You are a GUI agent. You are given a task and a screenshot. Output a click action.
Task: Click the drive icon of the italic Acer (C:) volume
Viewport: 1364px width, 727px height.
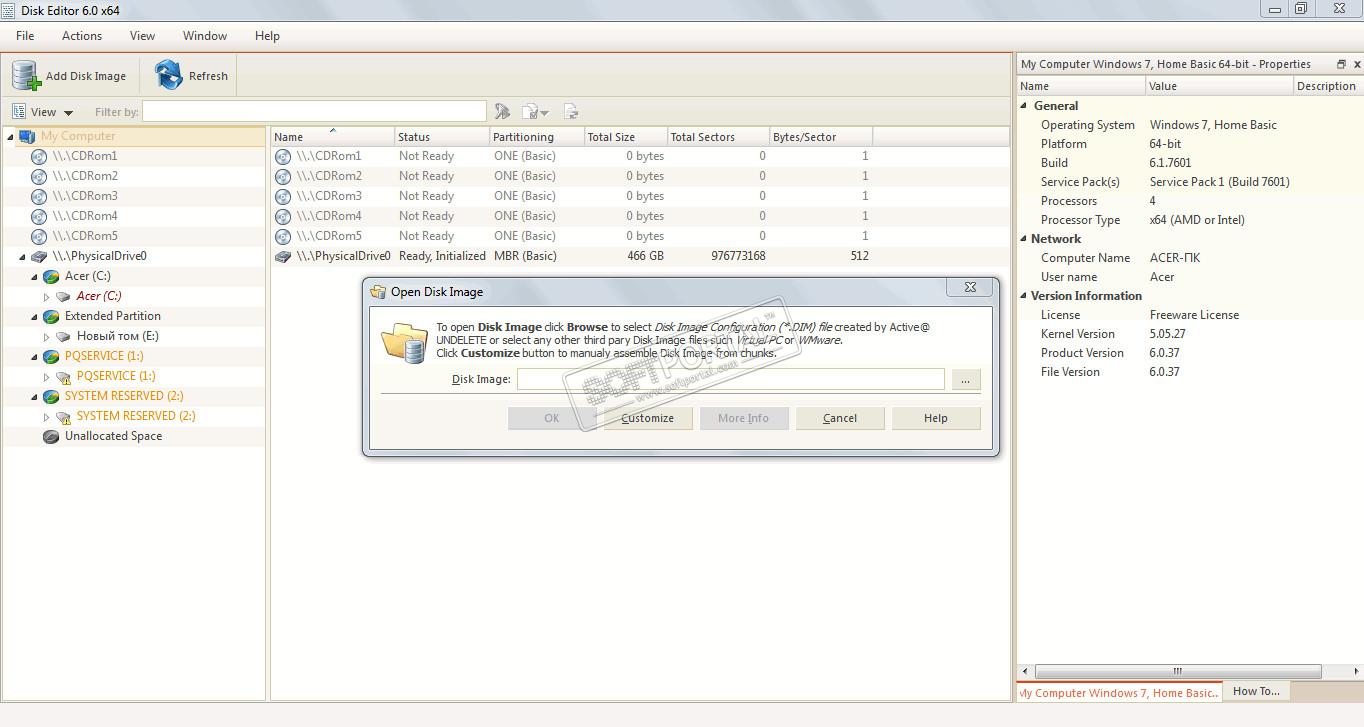click(63, 296)
